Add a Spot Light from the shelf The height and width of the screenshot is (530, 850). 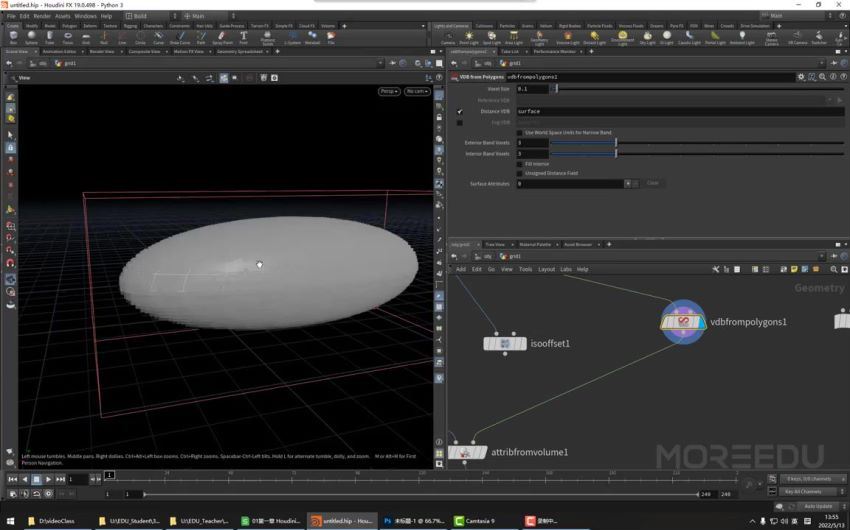point(492,38)
